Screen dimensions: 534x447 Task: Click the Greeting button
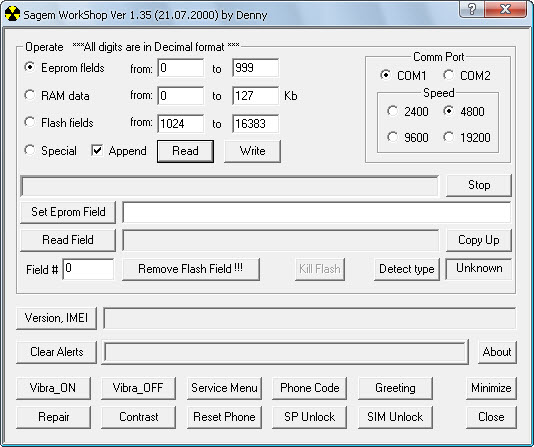click(x=395, y=388)
